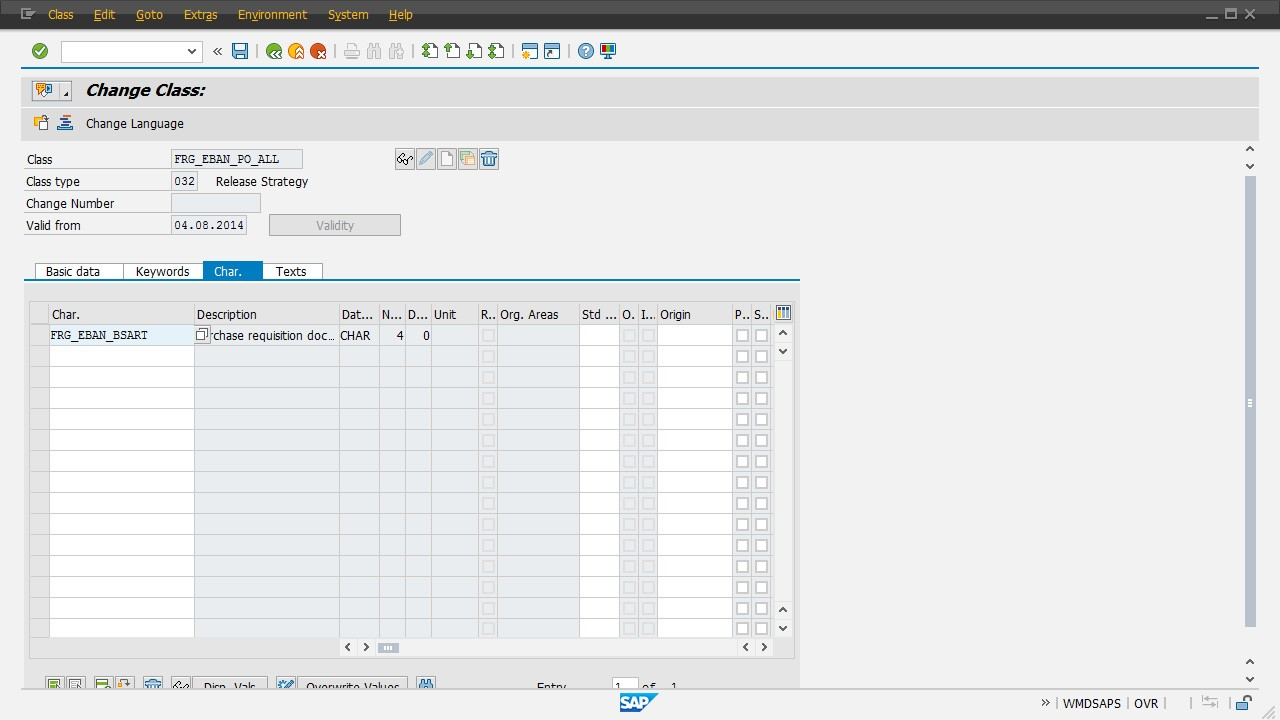Click the red Cancel icon in toolbar

point(318,51)
